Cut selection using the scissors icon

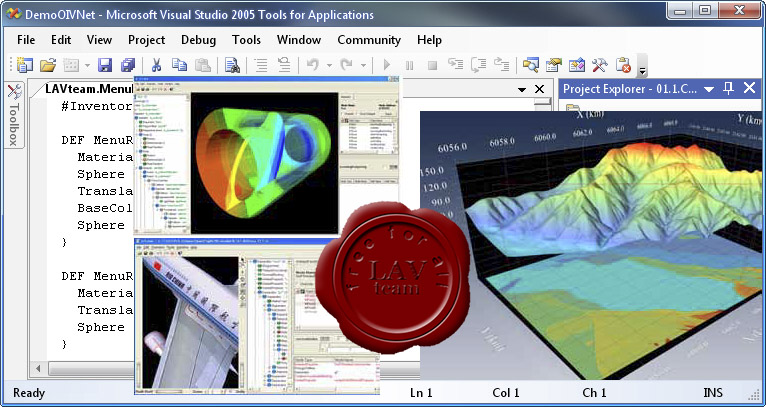tap(156, 64)
